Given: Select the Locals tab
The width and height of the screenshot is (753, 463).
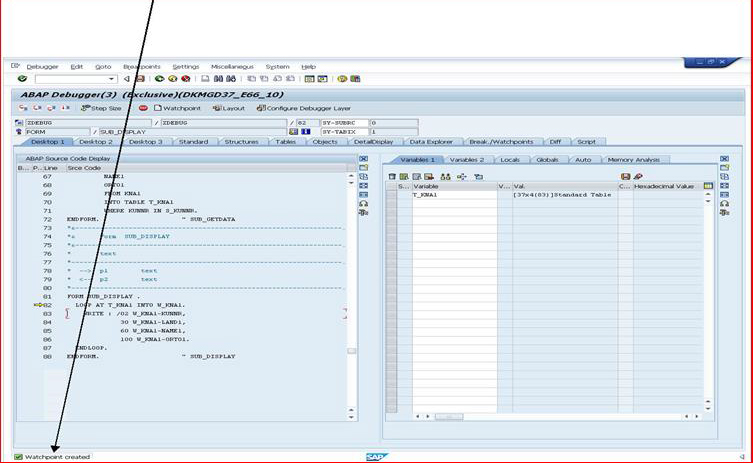Looking at the screenshot, I should pos(510,159).
